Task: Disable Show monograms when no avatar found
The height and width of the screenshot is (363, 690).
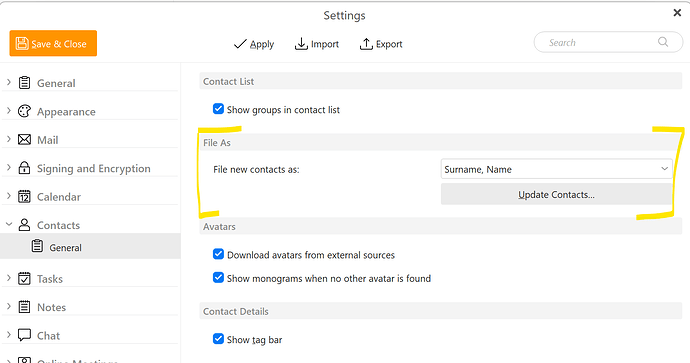Action: tap(218, 278)
